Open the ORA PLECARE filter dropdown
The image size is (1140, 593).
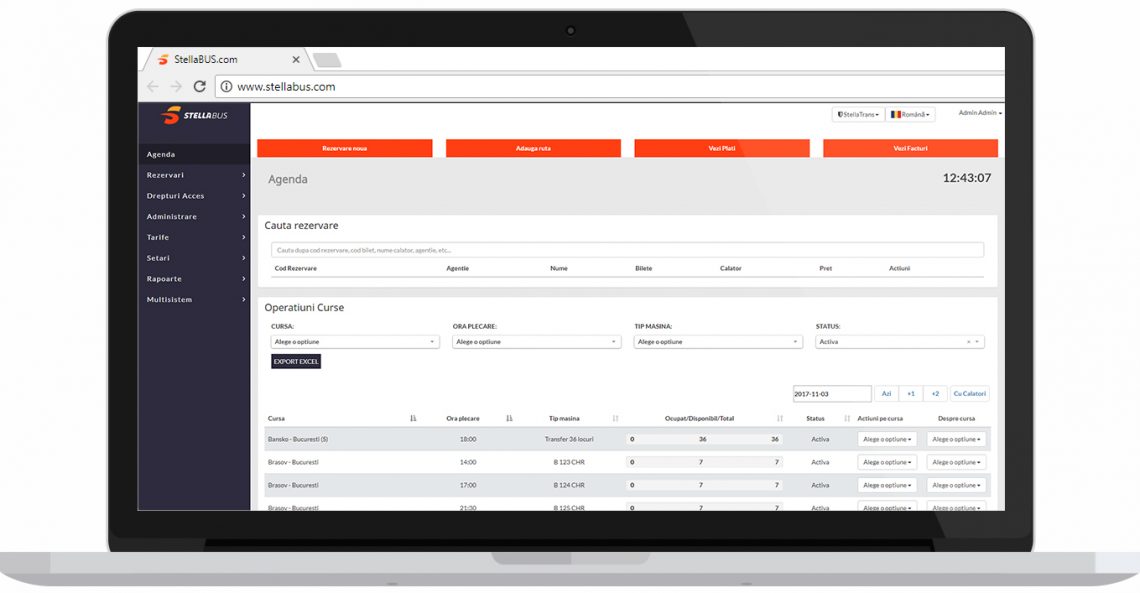pos(537,342)
